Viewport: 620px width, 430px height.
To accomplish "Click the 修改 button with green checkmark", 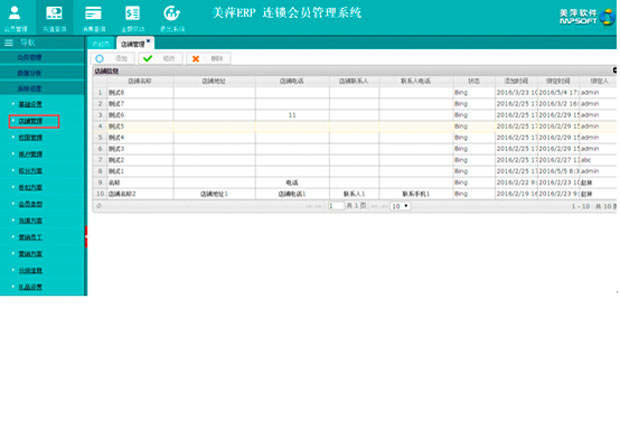I will tap(160, 59).
